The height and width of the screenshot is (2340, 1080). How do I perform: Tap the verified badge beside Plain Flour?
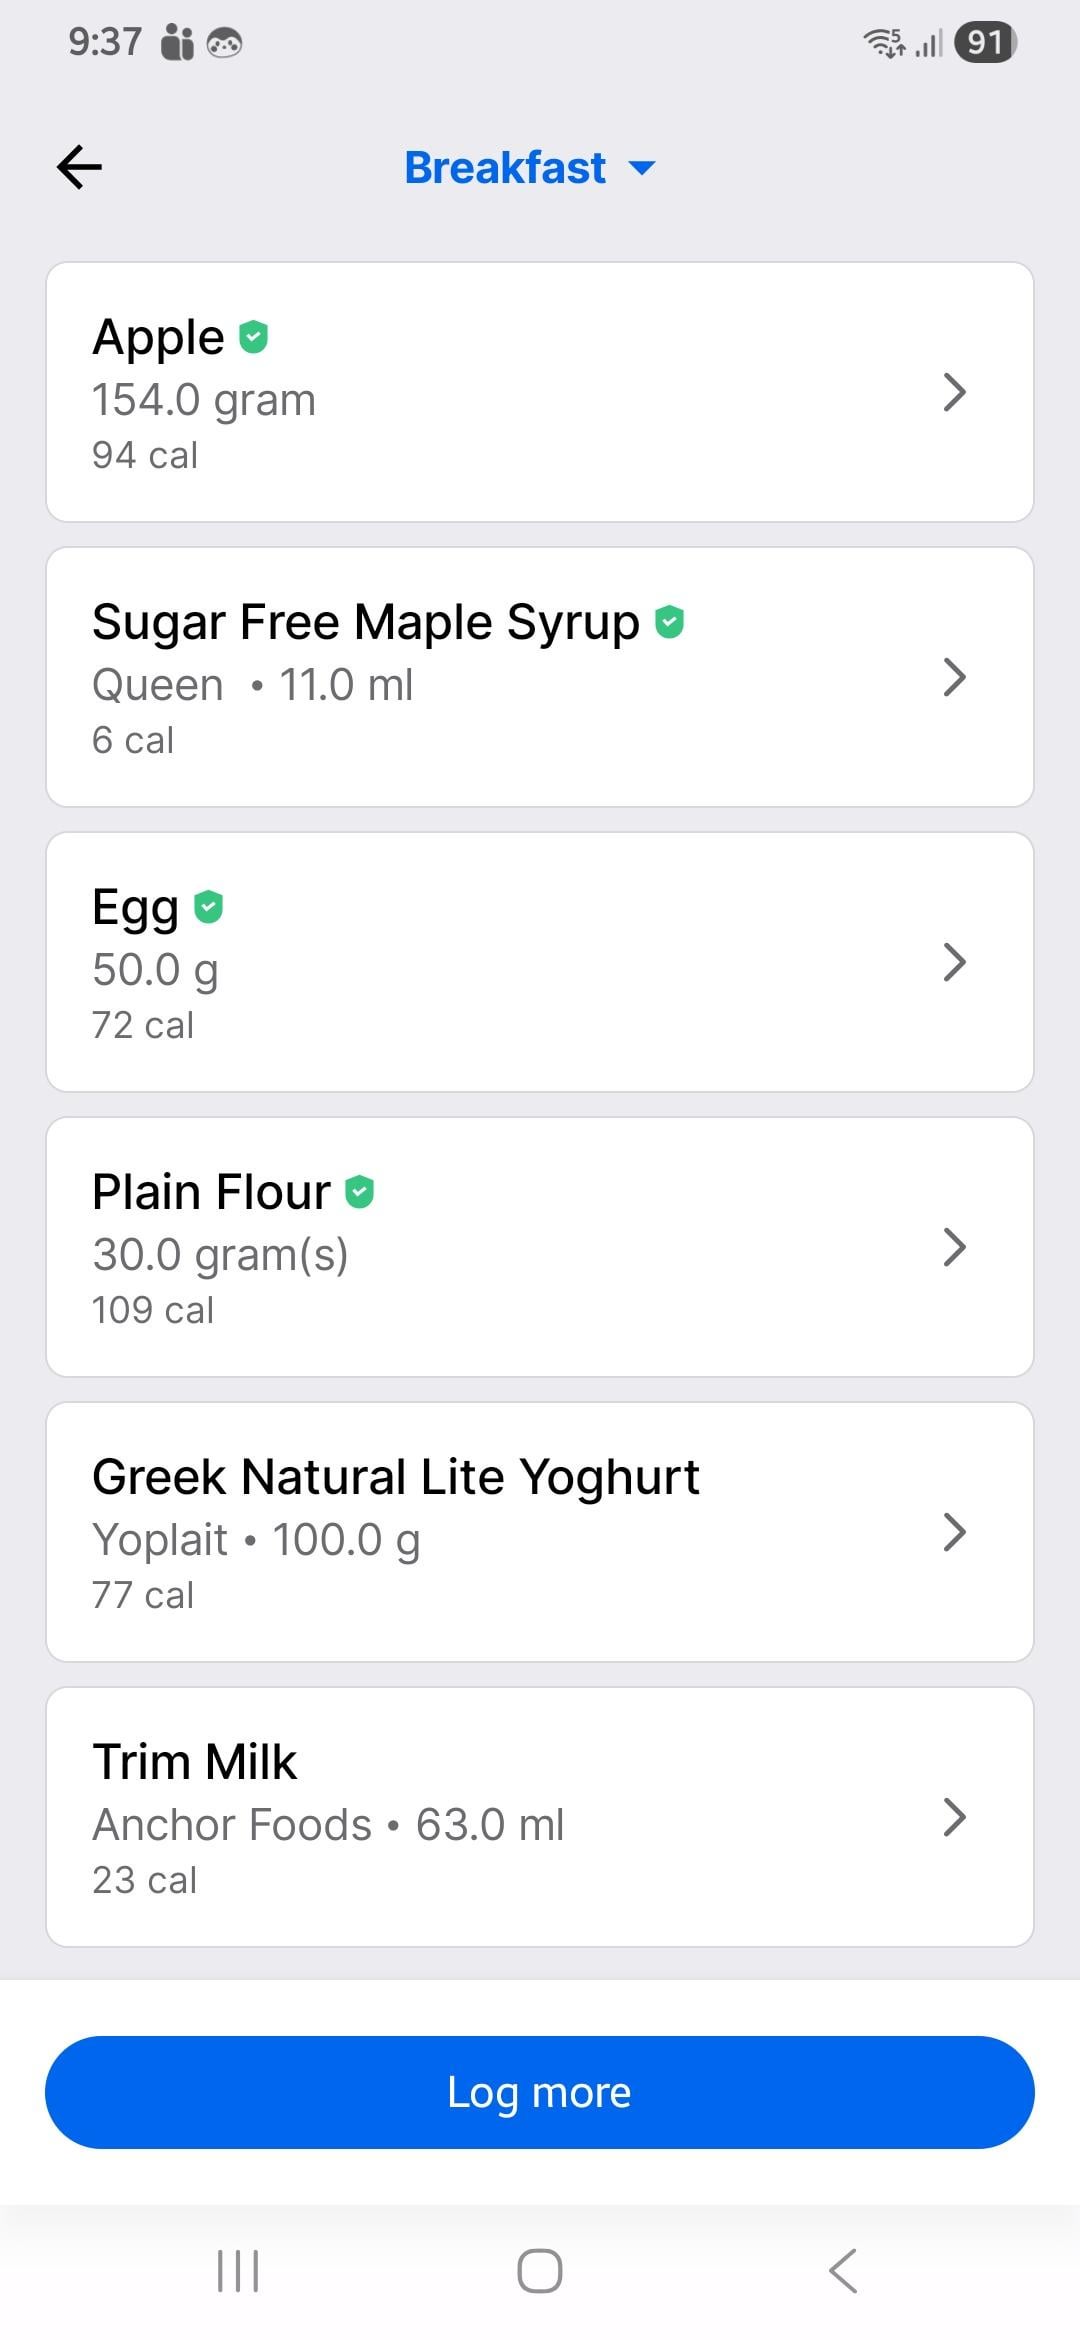[360, 1192]
